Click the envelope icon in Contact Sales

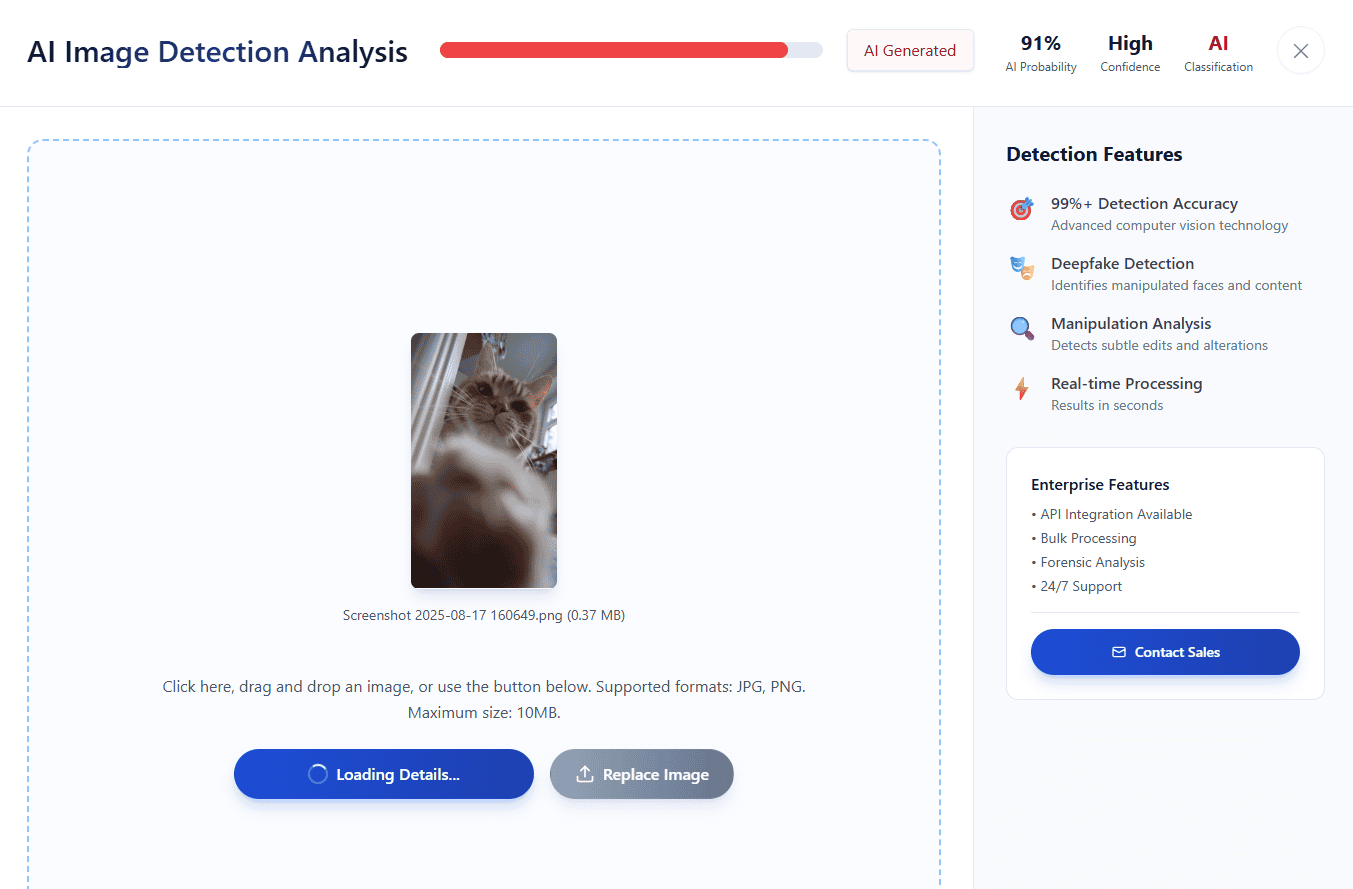click(x=1119, y=652)
